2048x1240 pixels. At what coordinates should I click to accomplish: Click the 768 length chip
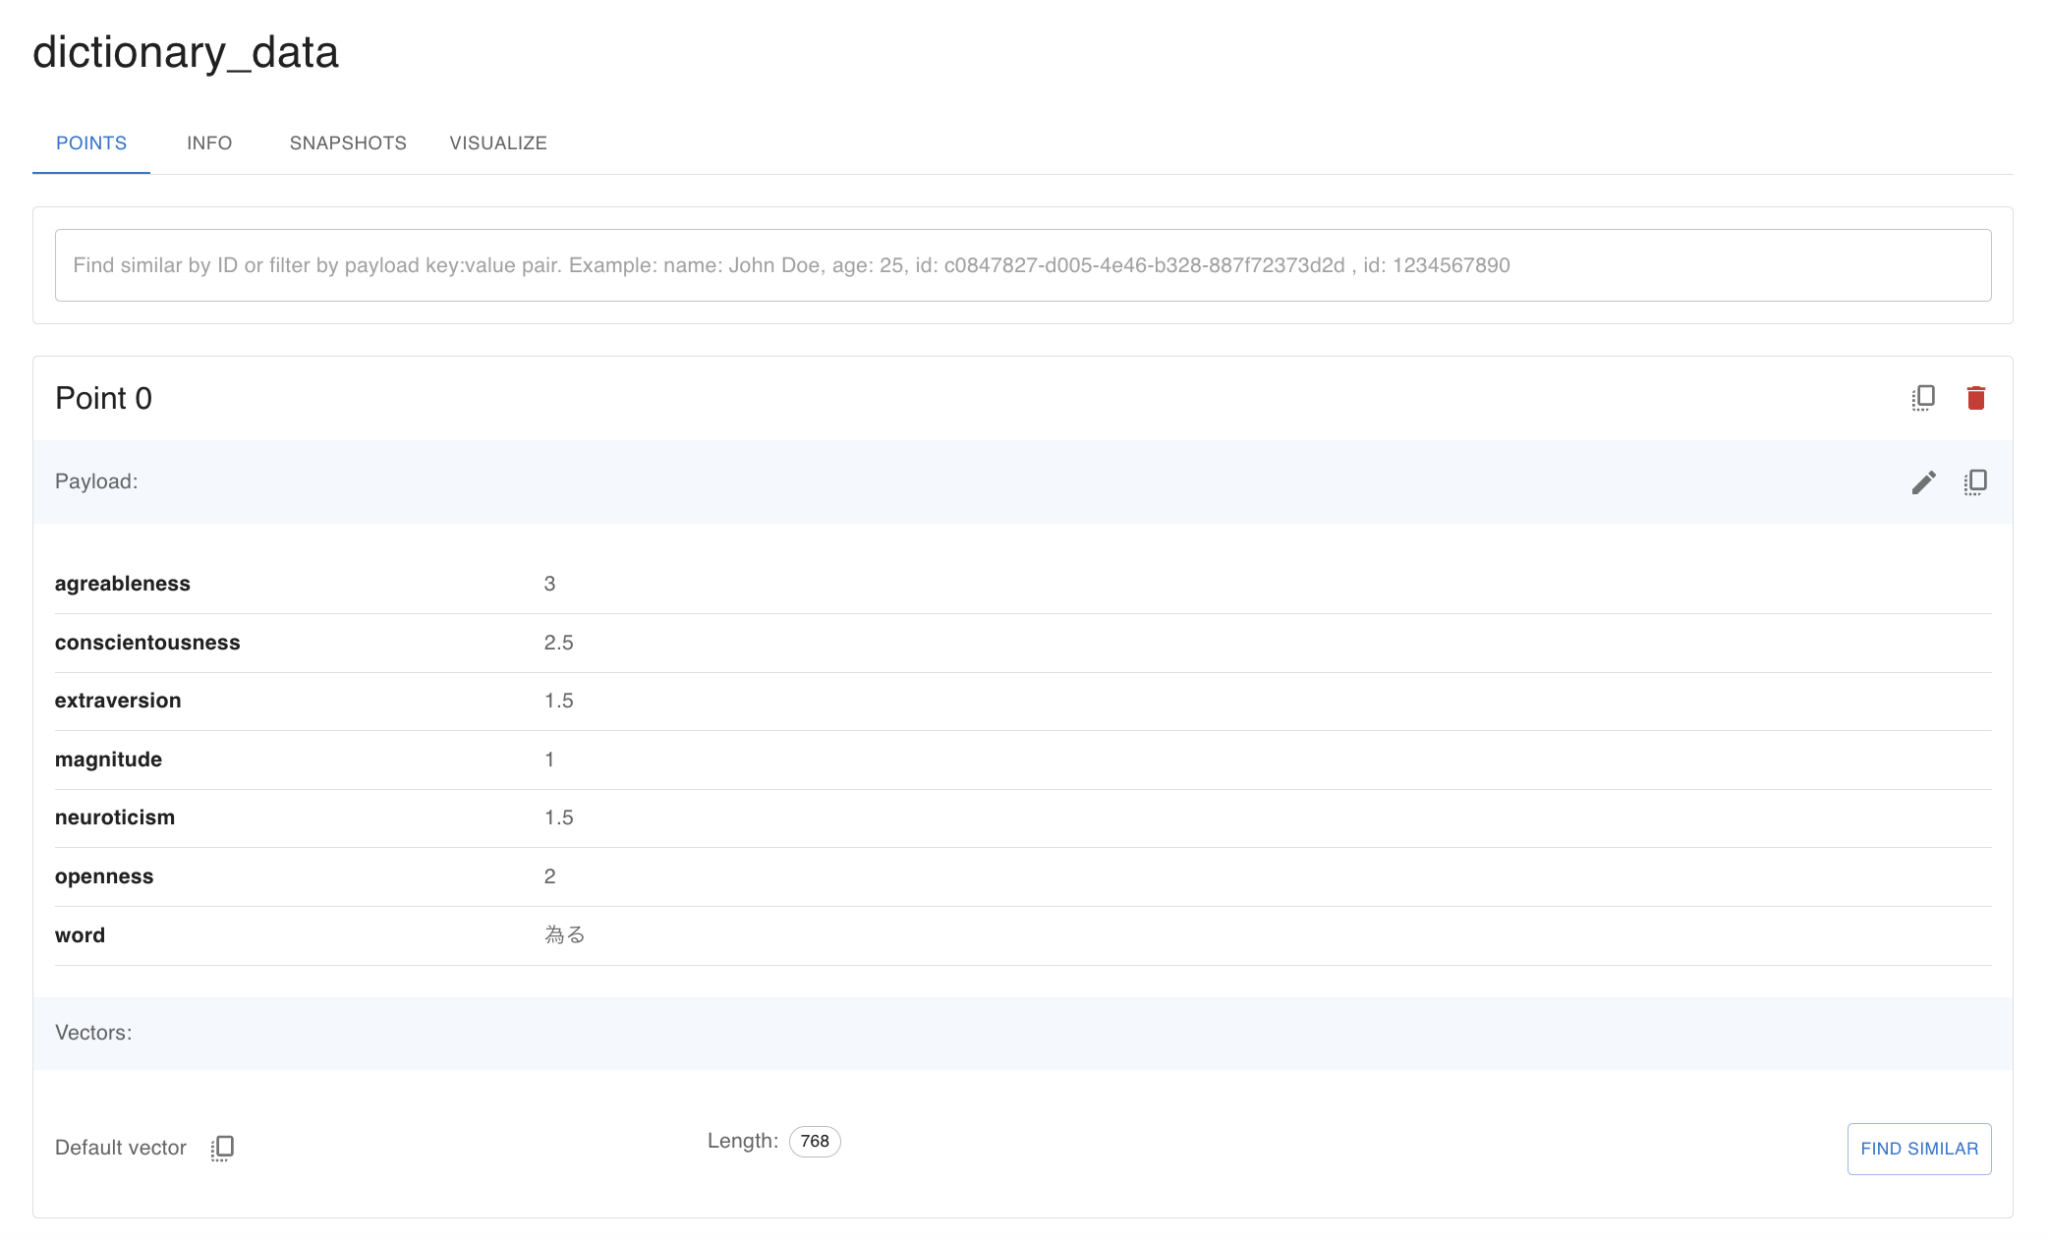pyautogui.click(x=814, y=1141)
